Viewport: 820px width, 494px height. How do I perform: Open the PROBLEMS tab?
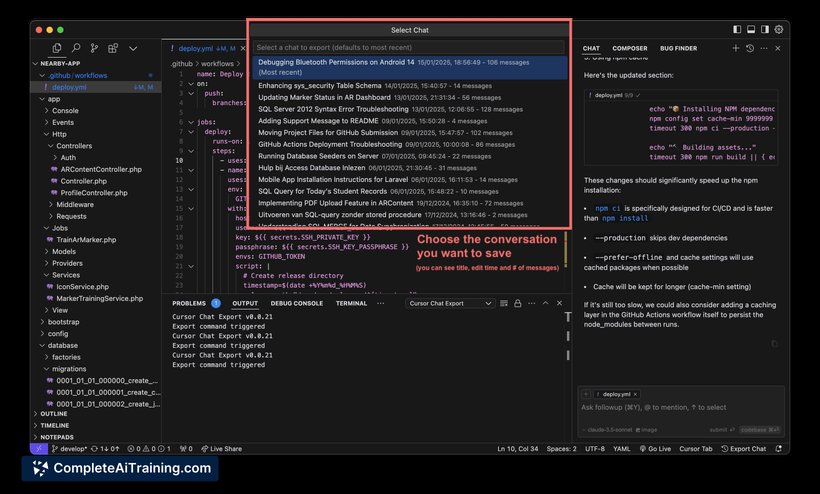click(x=189, y=303)
